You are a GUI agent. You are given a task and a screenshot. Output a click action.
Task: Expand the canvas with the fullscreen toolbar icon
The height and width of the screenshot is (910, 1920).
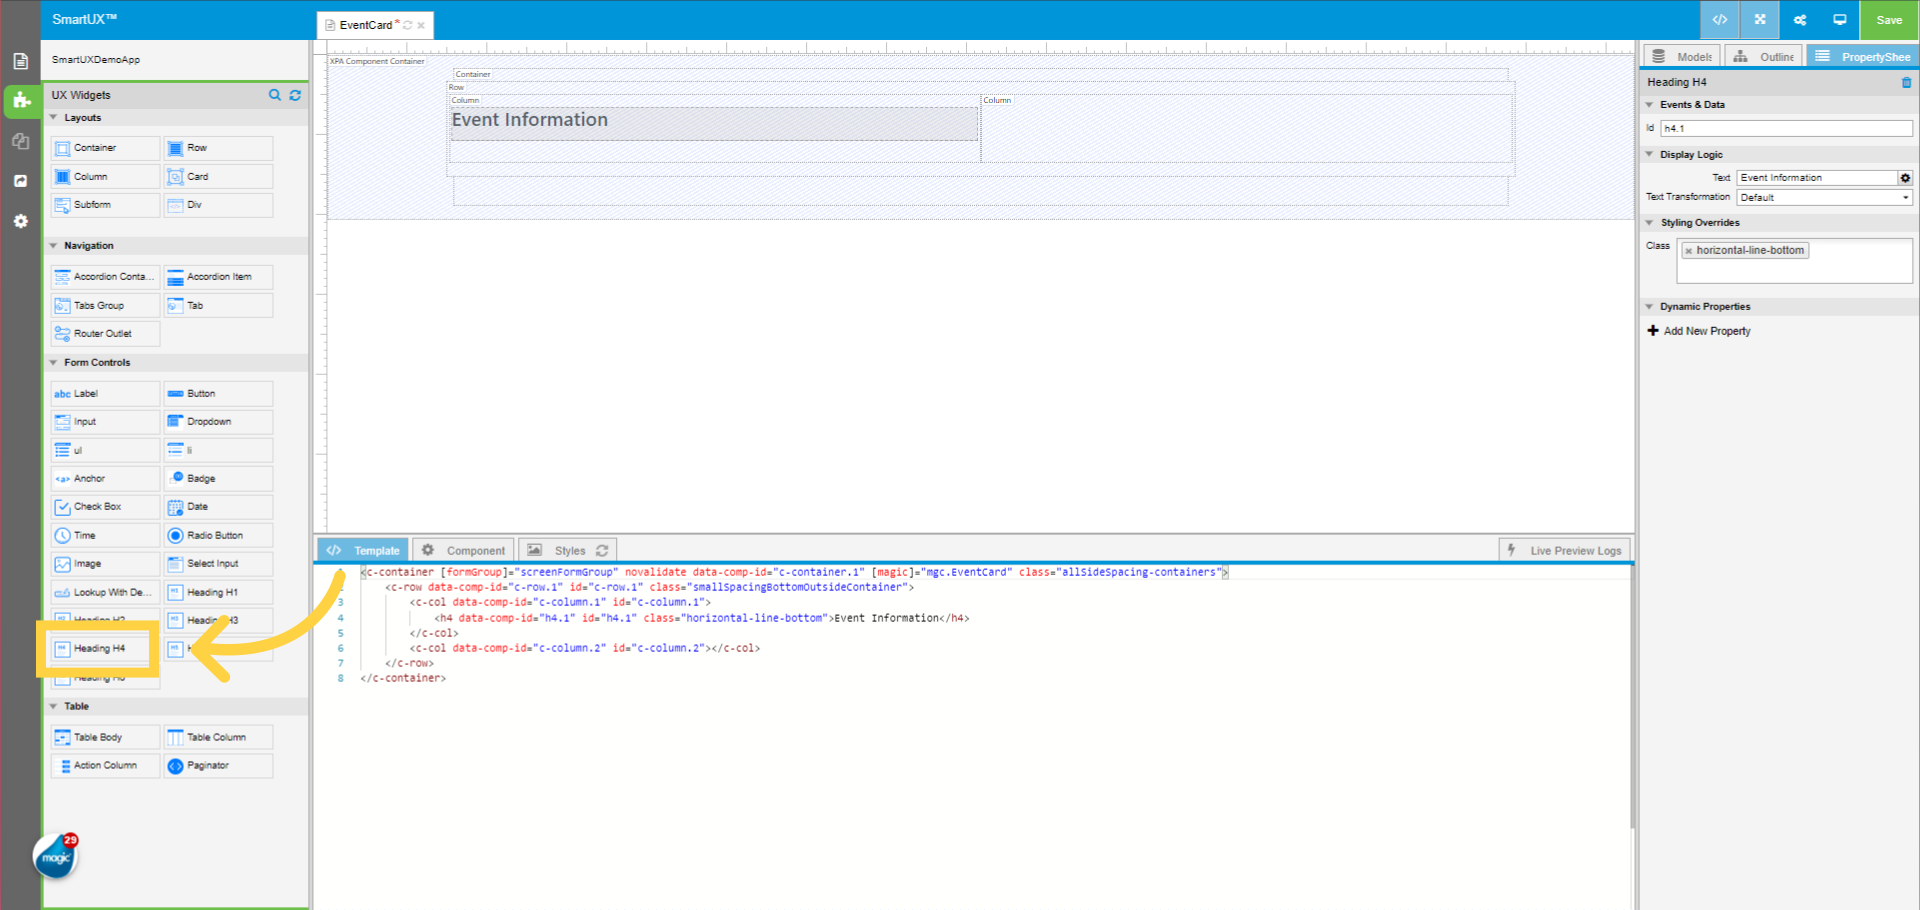1759,20
